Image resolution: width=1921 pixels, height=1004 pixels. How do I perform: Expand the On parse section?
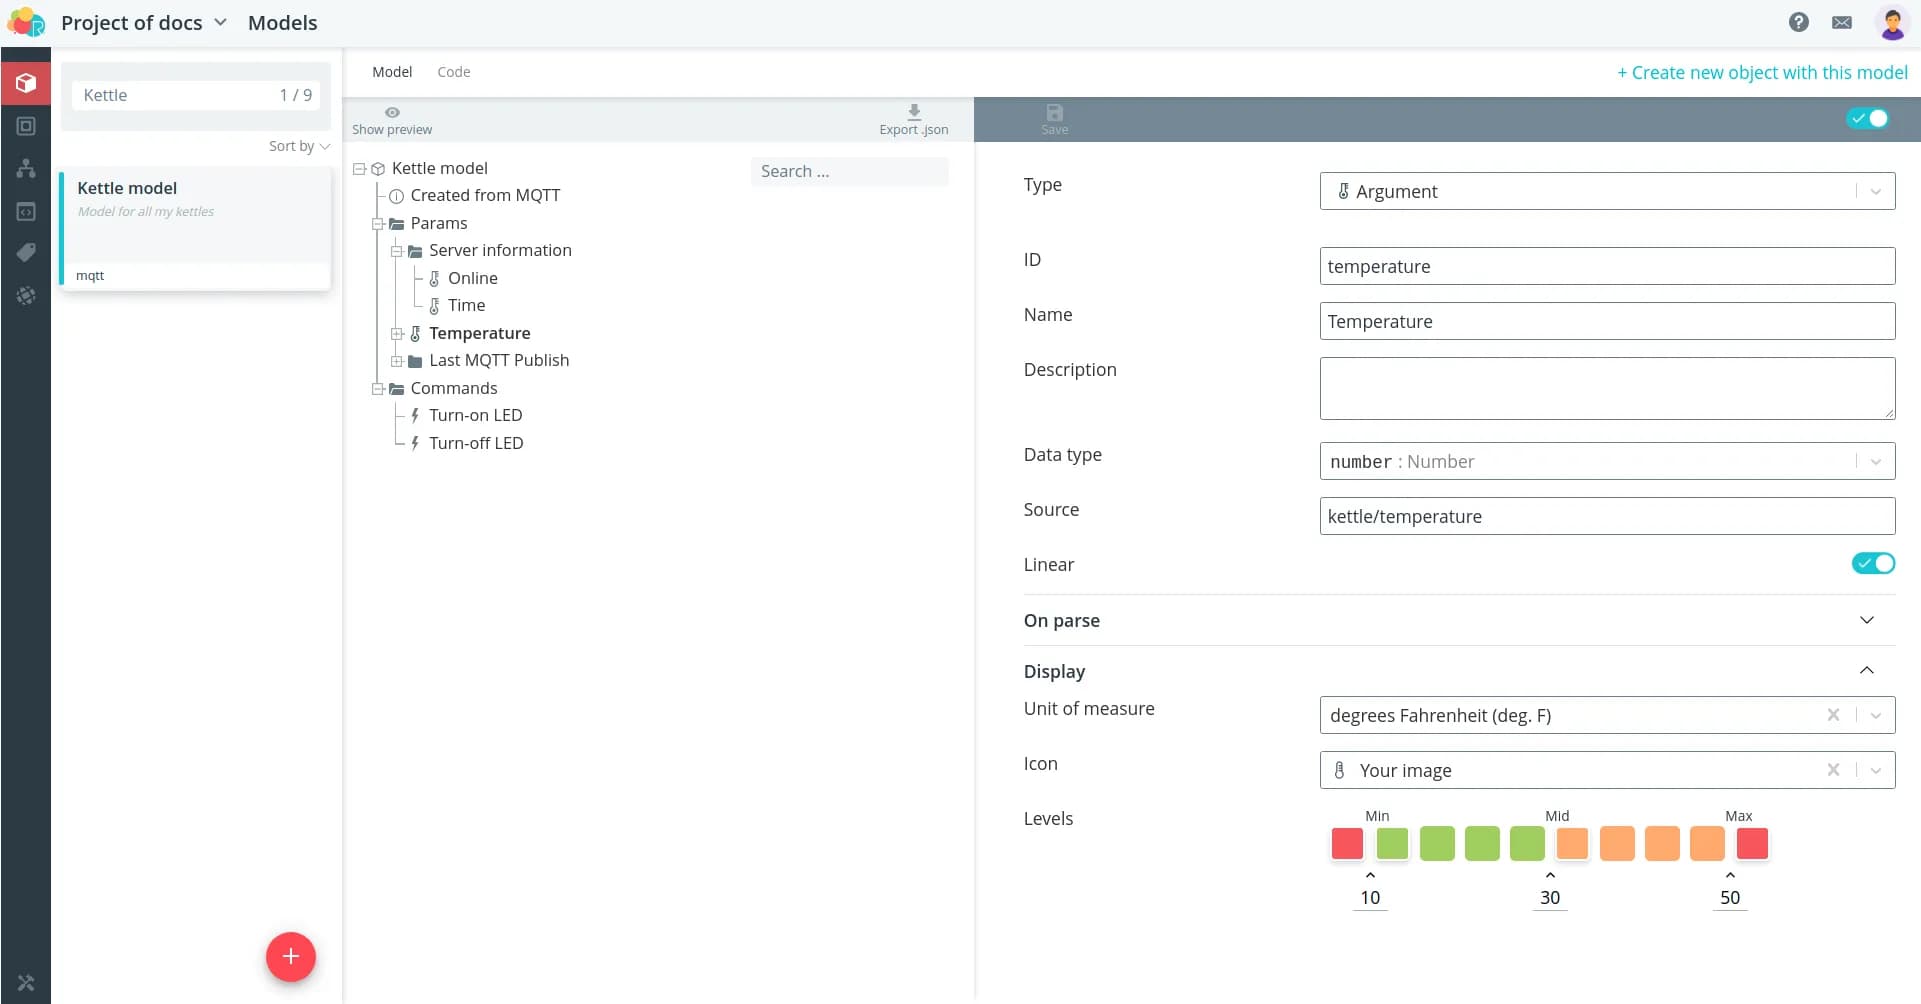click(1865, 620)
